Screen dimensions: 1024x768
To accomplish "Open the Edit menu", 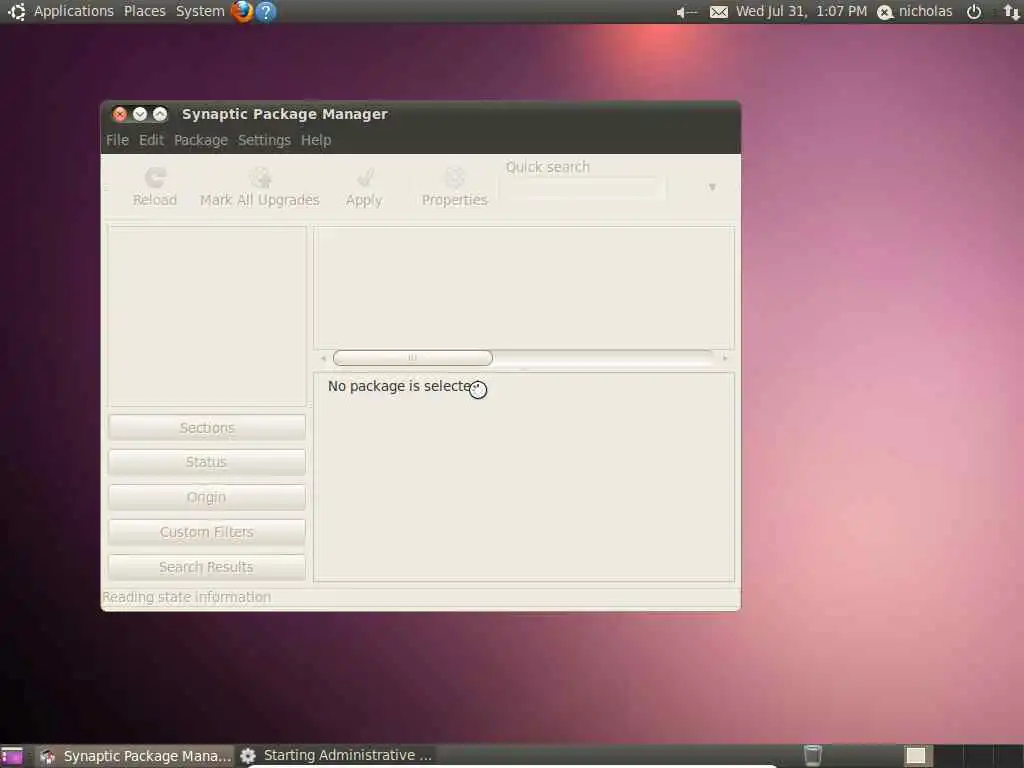I will [x=152, y=140].
